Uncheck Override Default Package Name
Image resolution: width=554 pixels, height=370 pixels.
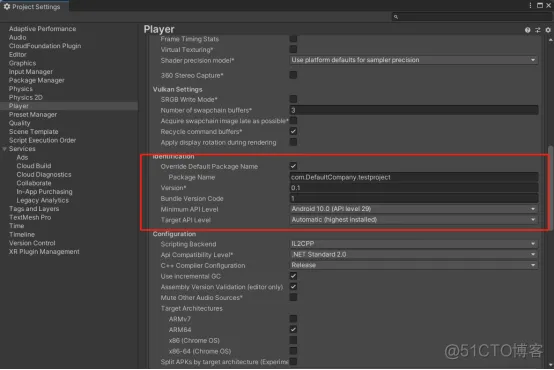[x=293, y=166]
